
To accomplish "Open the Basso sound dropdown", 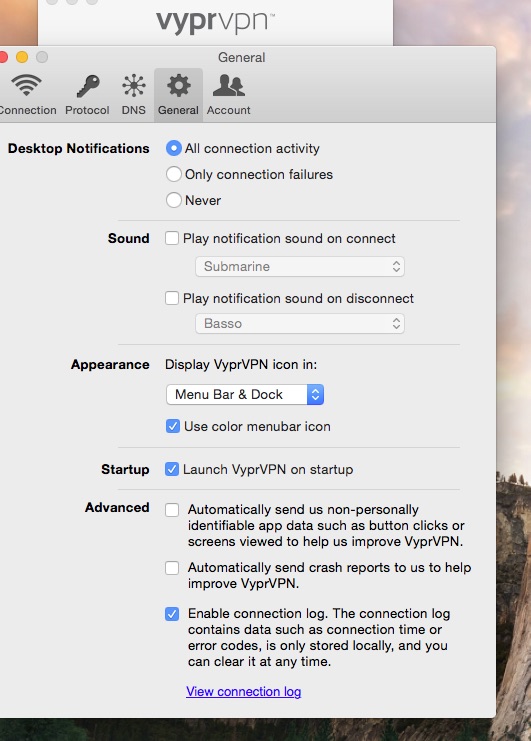I will click(x=300, y=324).
